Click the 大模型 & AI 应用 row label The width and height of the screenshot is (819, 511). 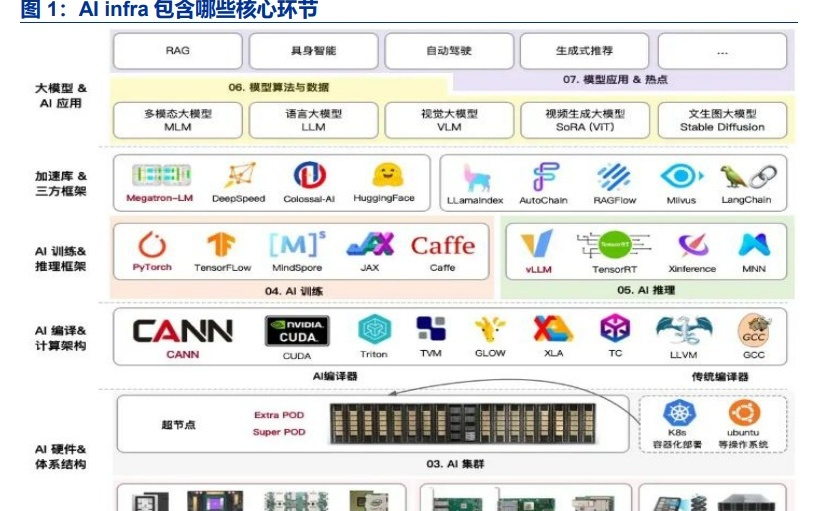pyautogui.click(x=61, y=96)
